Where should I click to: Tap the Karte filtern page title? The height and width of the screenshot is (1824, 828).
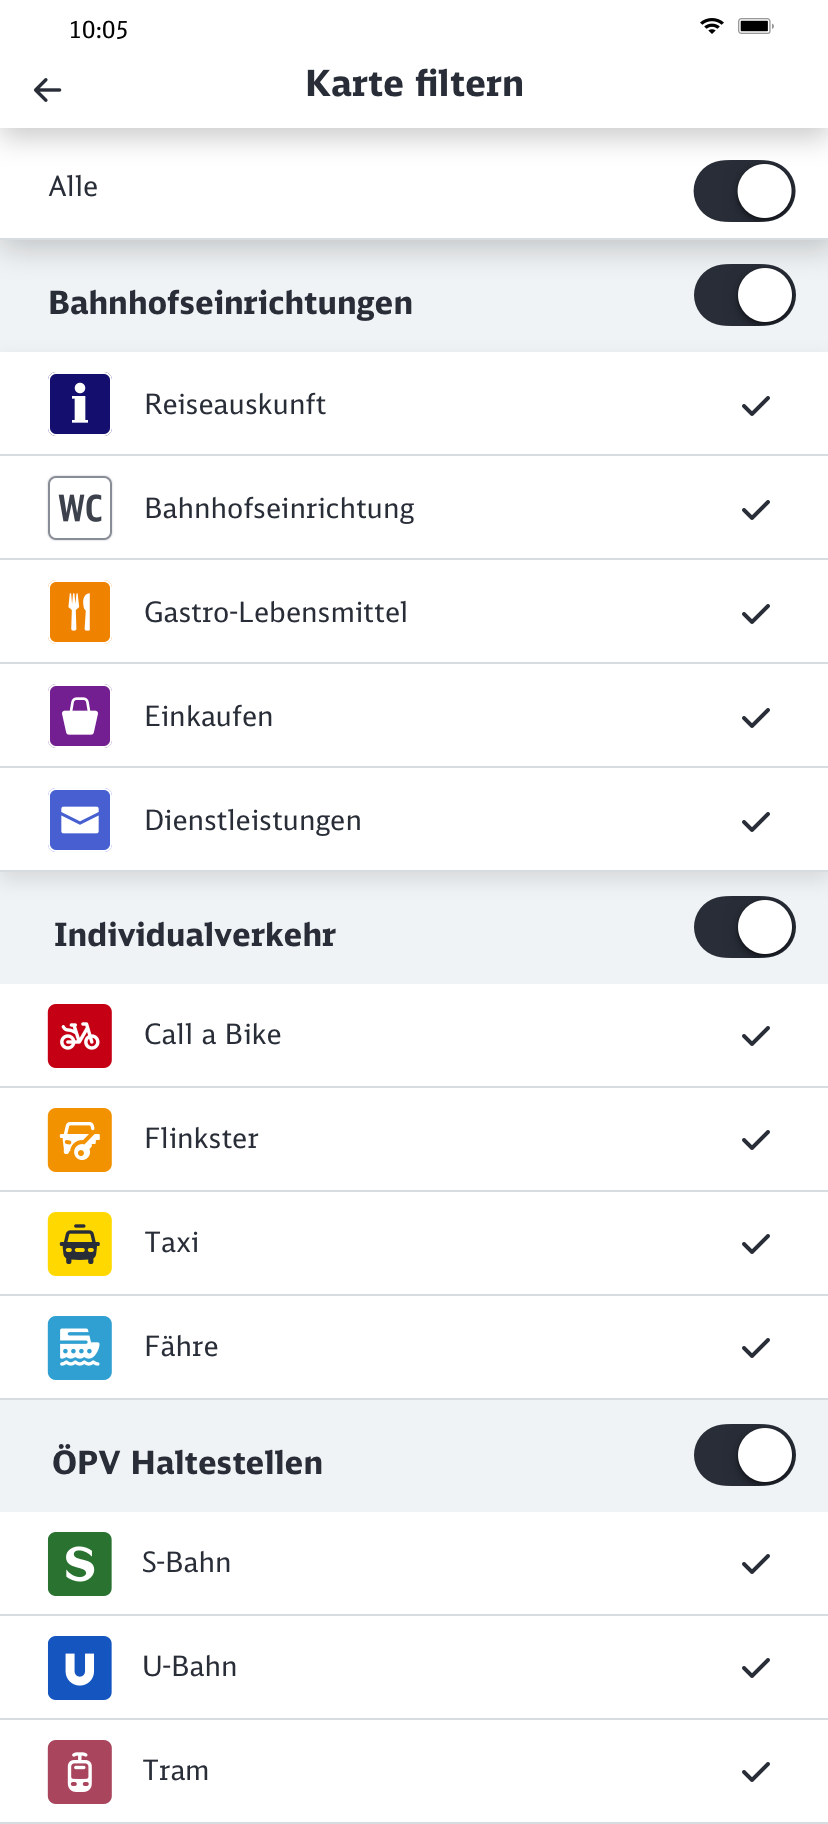414,84
